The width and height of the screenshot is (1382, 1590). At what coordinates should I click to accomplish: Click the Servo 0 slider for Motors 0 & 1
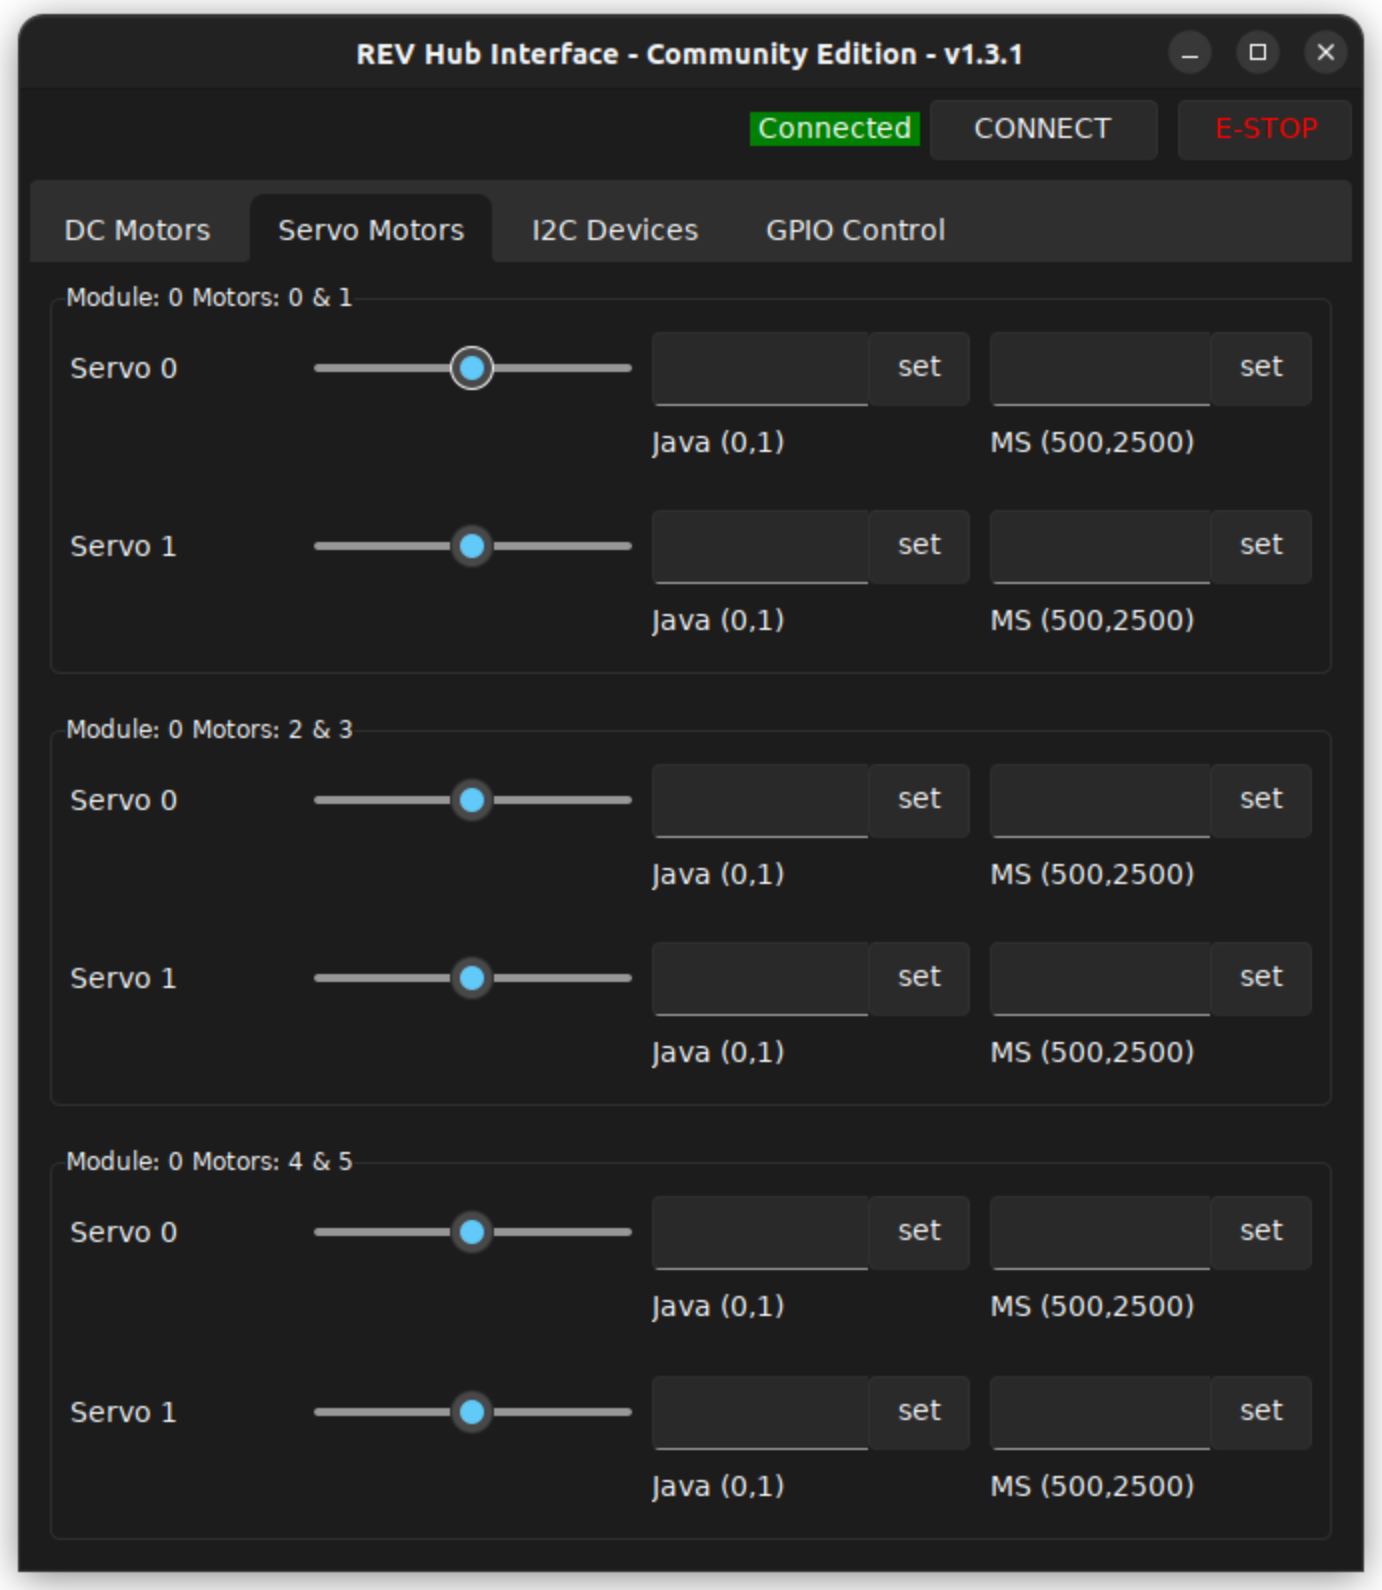472,368
